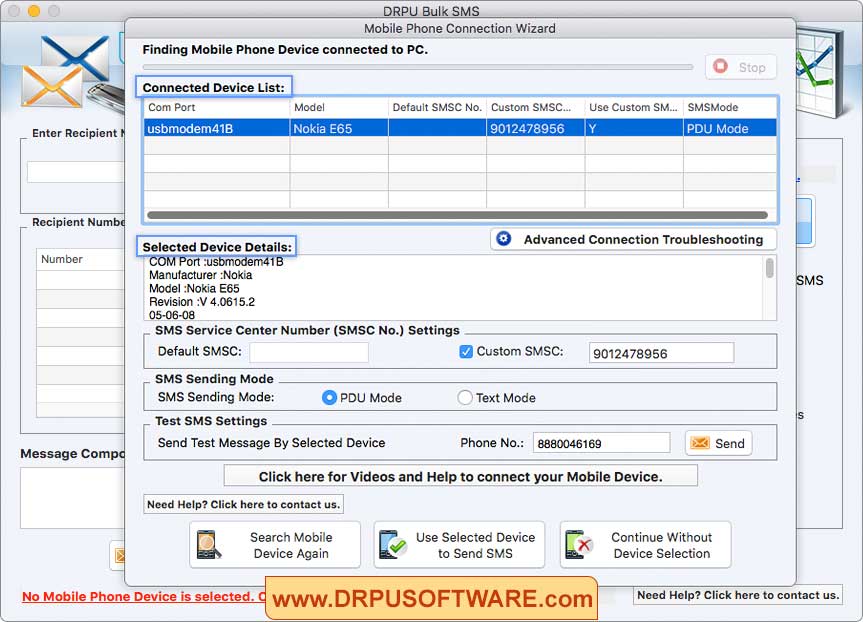
Task: Click Need Help contact link in main window
Action: point(738,595)
